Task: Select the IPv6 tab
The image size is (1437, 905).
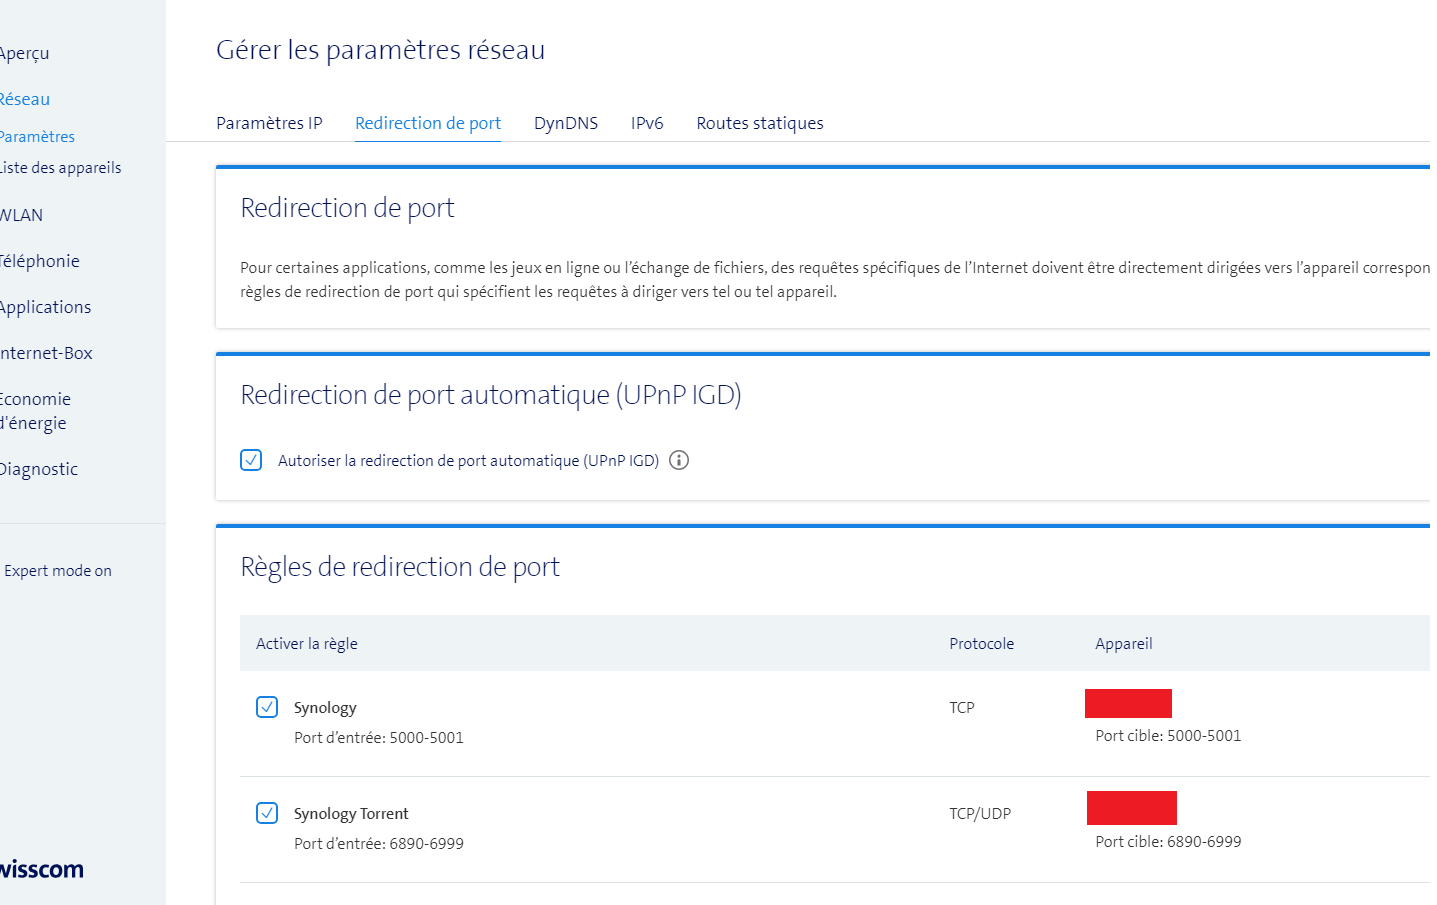Action: [x=647, y=123]
